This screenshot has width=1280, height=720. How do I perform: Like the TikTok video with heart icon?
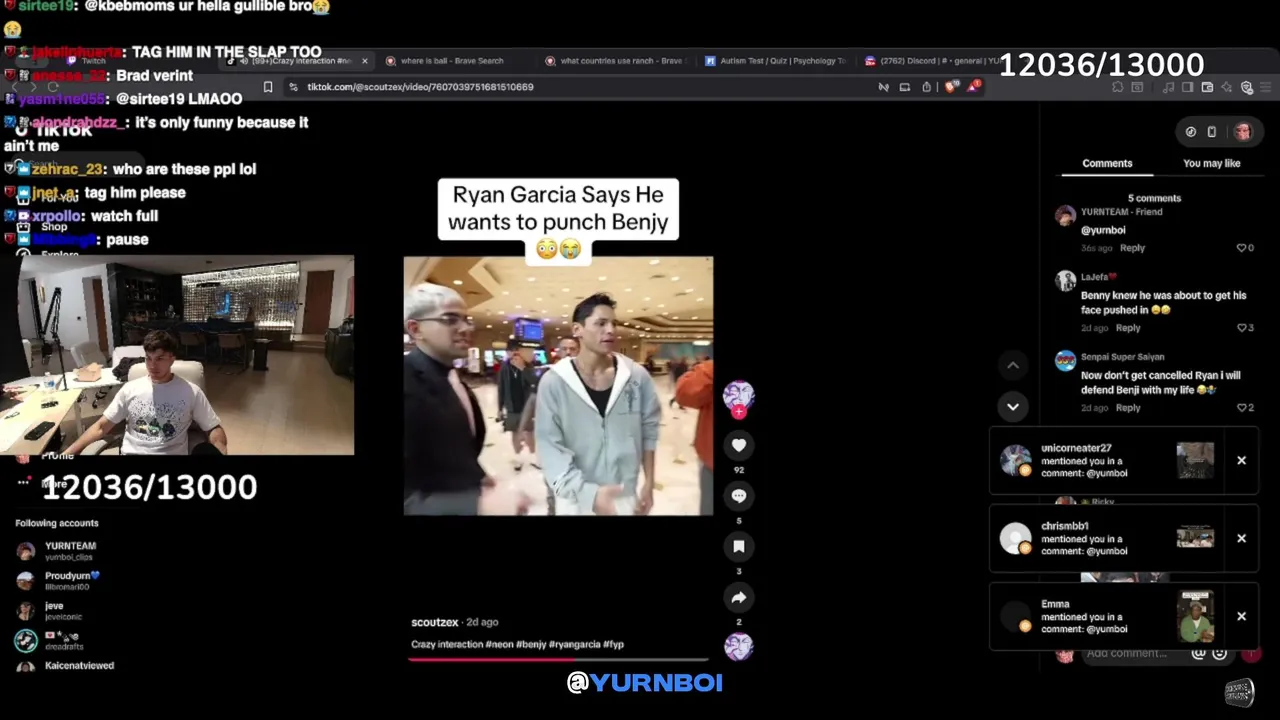pyautogui.click(x=738, y=445)
